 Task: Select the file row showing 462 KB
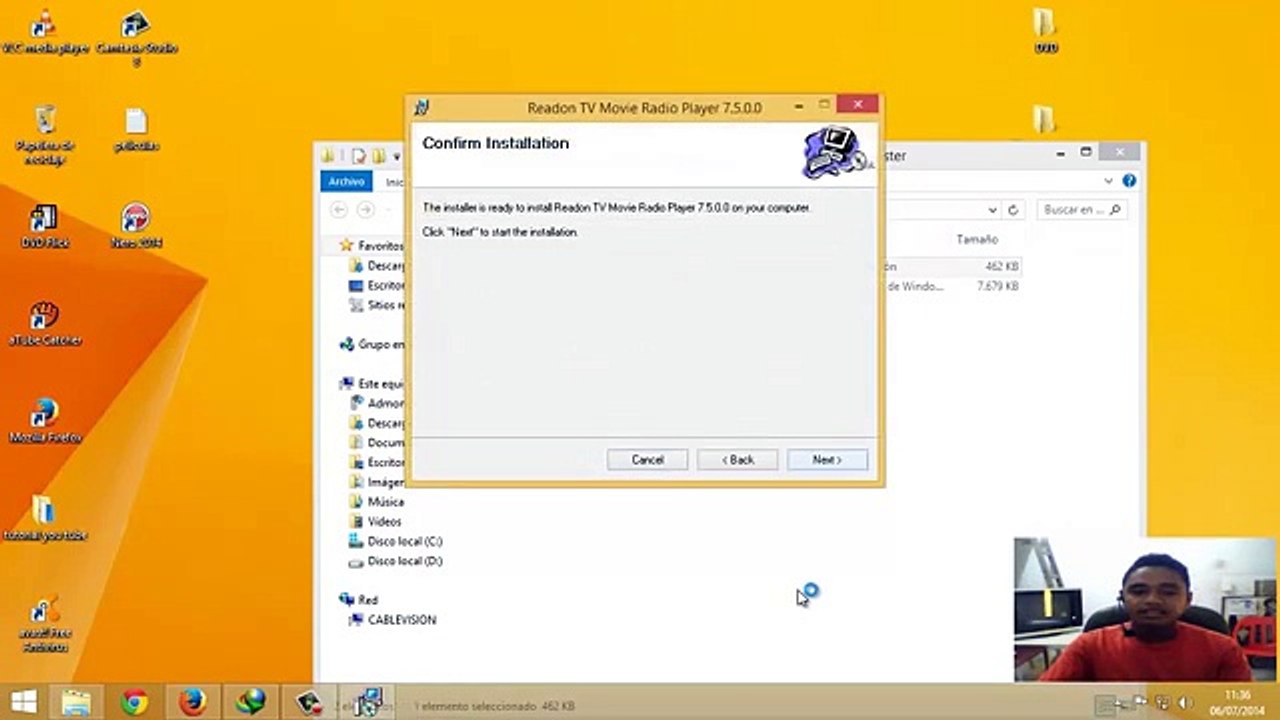click(954, 267)
